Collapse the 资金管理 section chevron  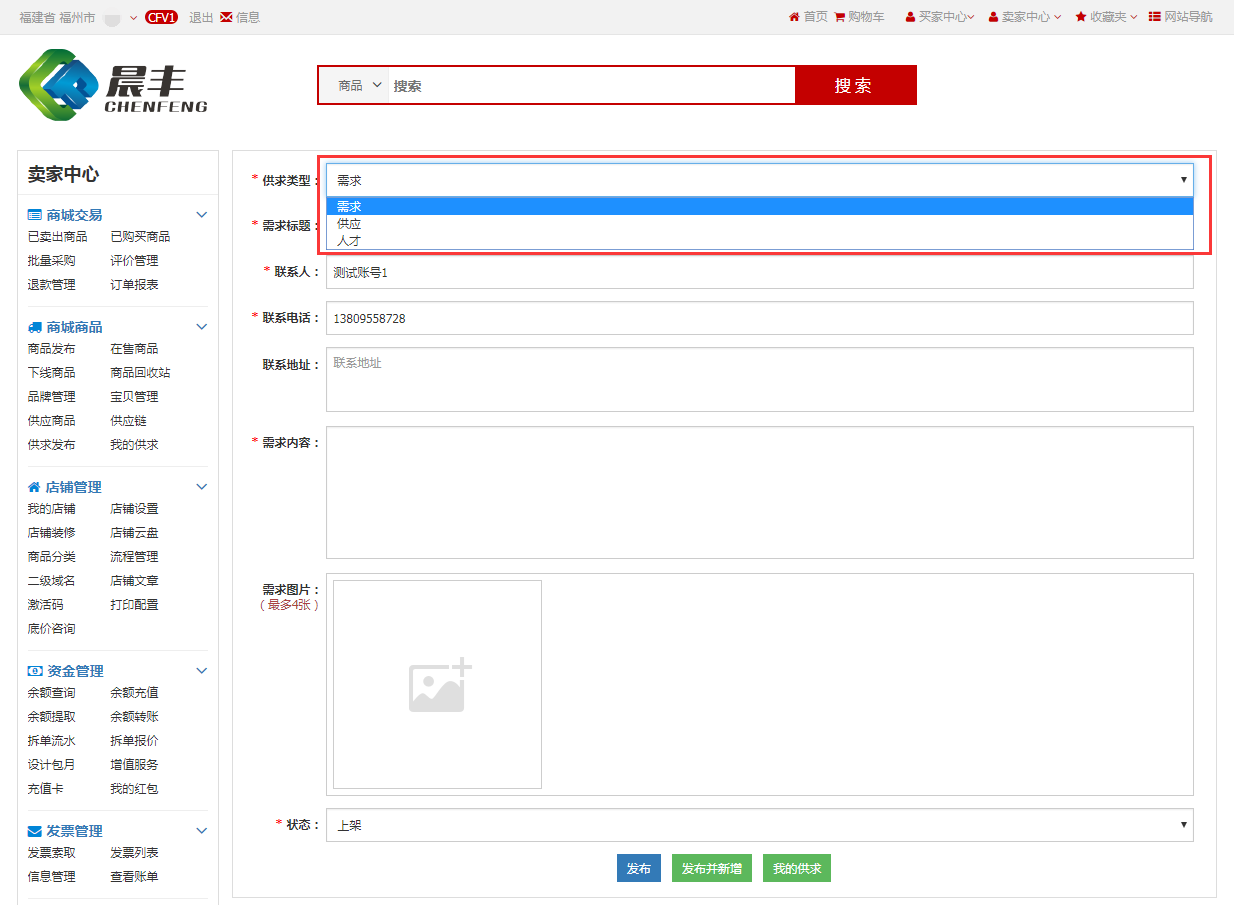pos(202,671)
